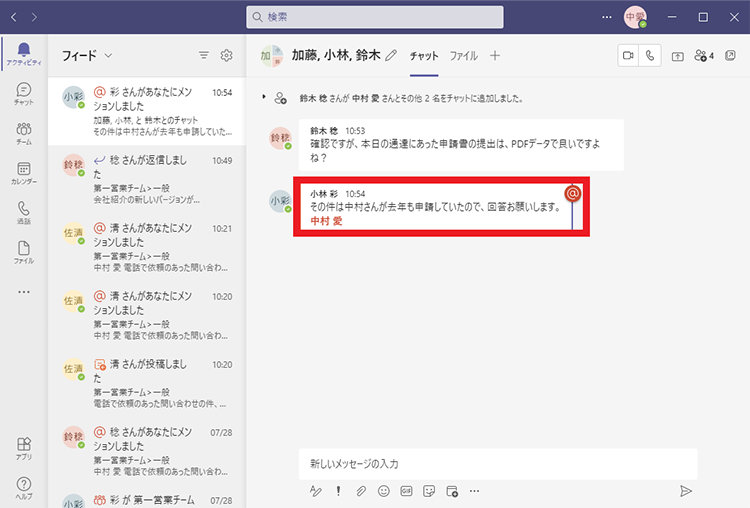This screenshot has width=750, height=508.
Task: Open the 10:20 post by 清 feed item
Action: tap(147, 383)
